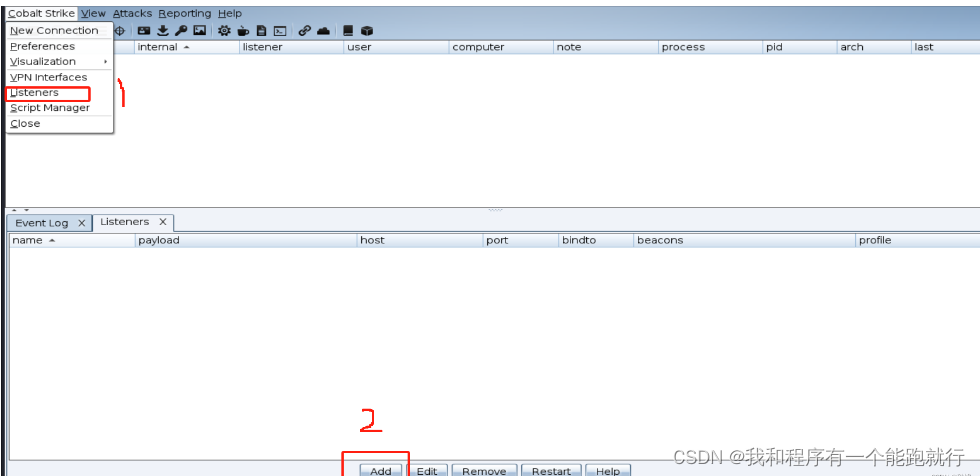Click the Help button below listeners table
Screen dimensions: 980x476
click(608, 471)
